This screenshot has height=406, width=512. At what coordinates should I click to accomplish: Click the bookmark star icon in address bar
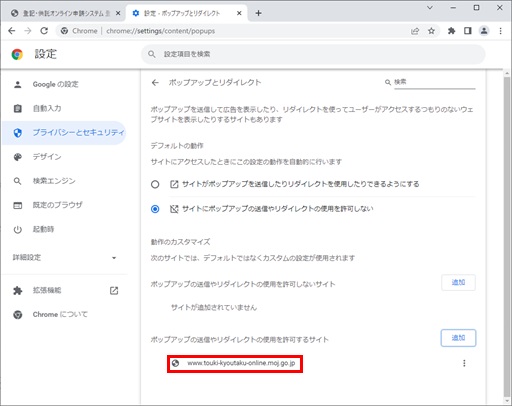tap(431, 31)
